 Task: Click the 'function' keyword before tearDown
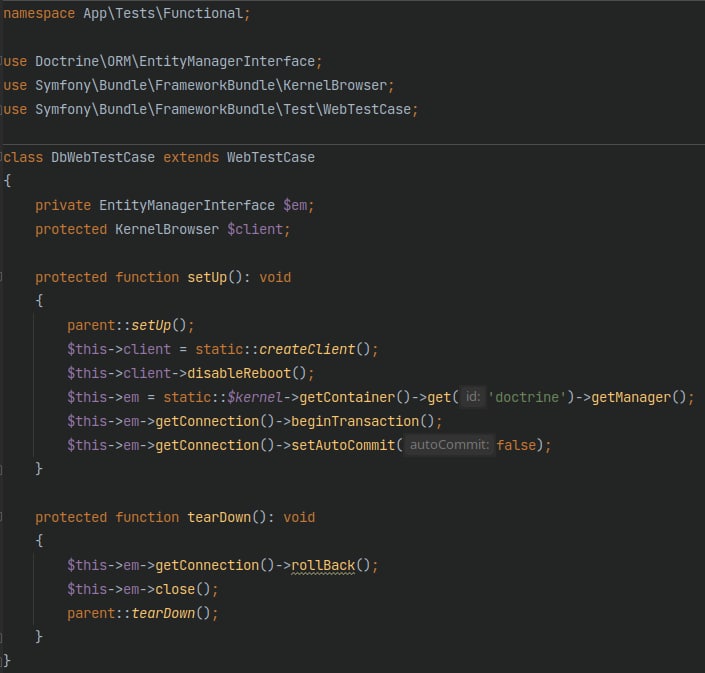(x=147, y=517)
